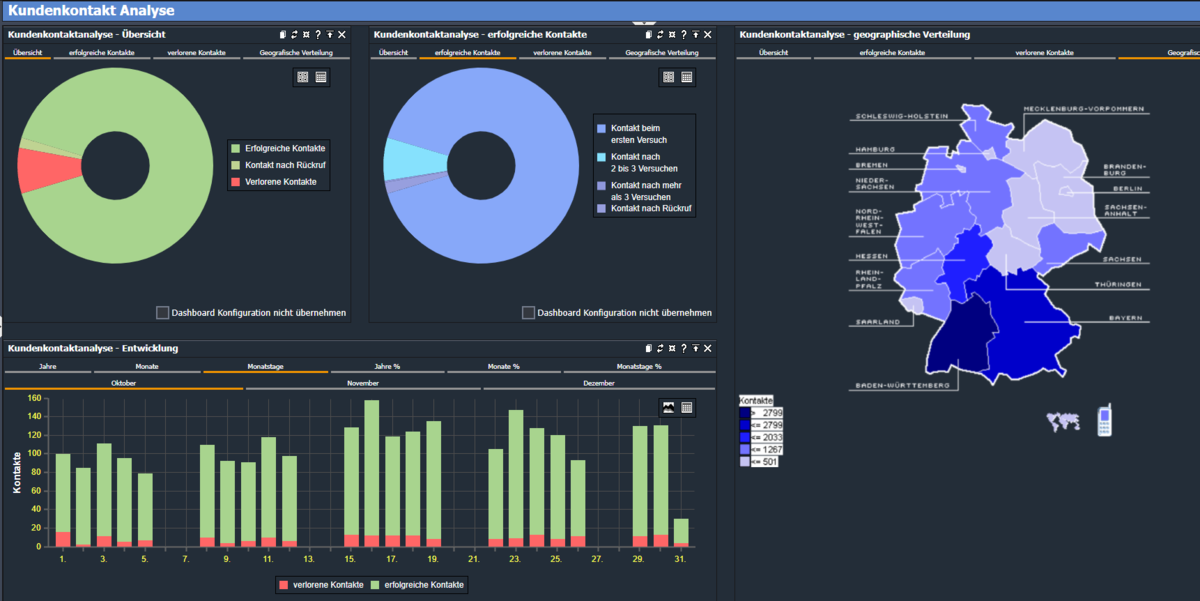Switch Entwicklung chart to Monatstage % tab
Image resolution: width=1200 pixels, height=601 pixels.
click(x=639, y=367)
